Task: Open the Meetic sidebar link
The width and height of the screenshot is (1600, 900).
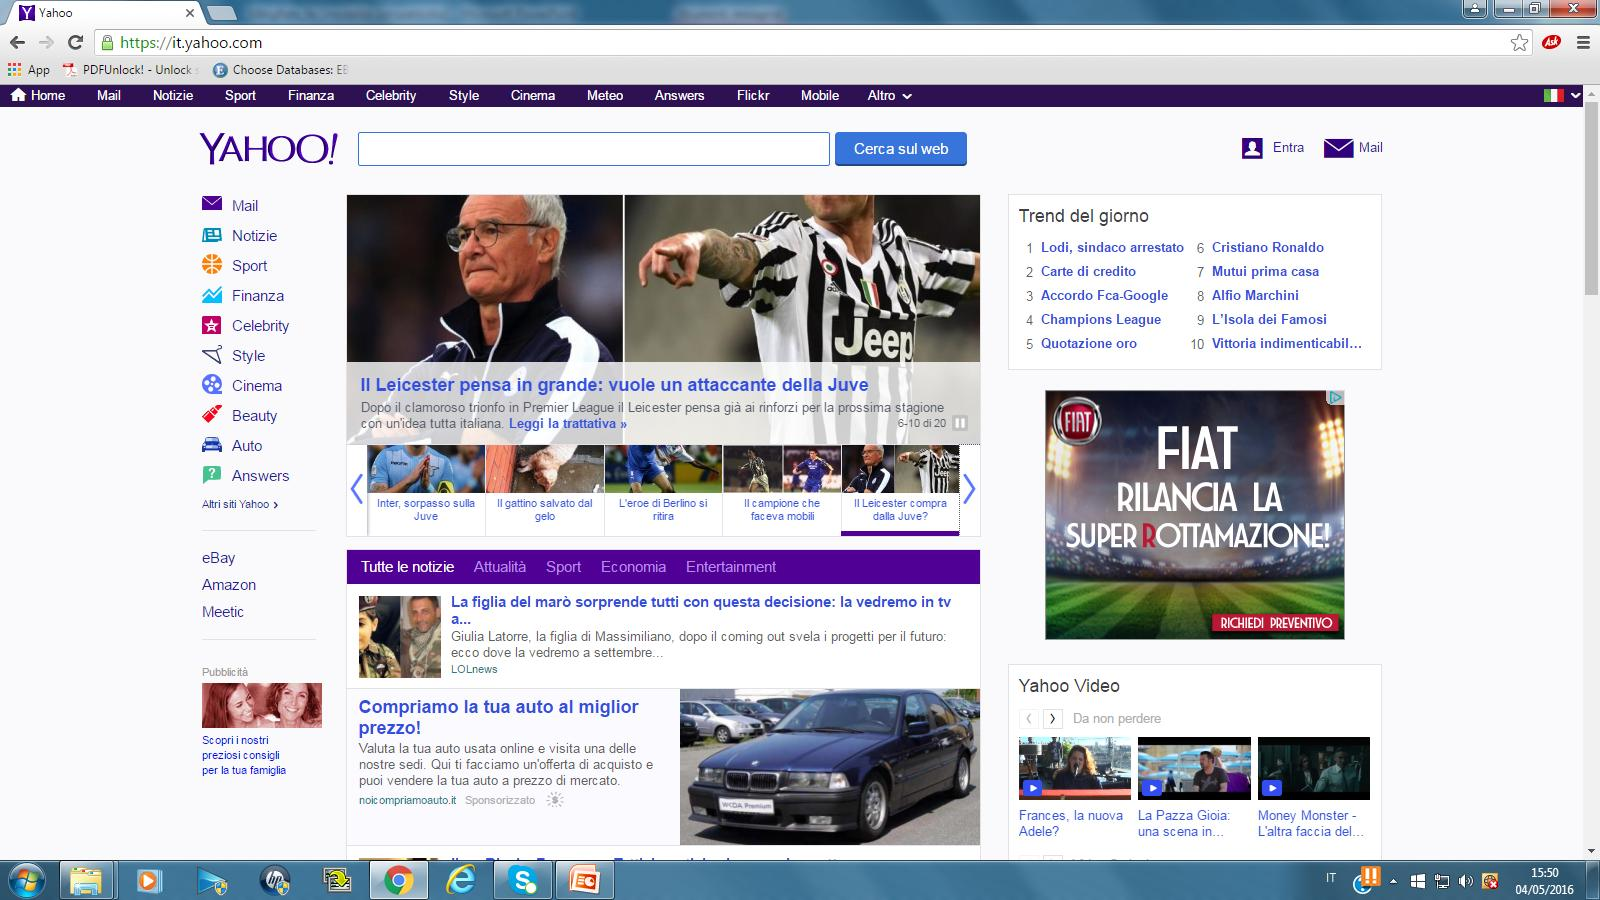Action: [223, 612]
